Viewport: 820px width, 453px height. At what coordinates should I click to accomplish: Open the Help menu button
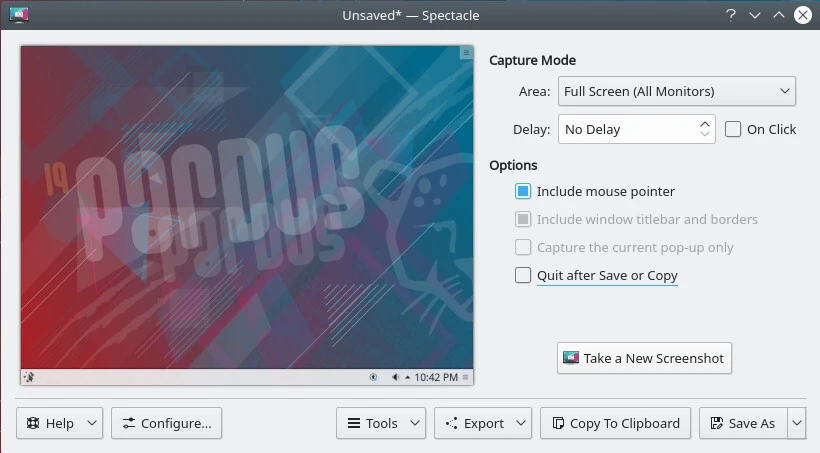click(60, 423)
